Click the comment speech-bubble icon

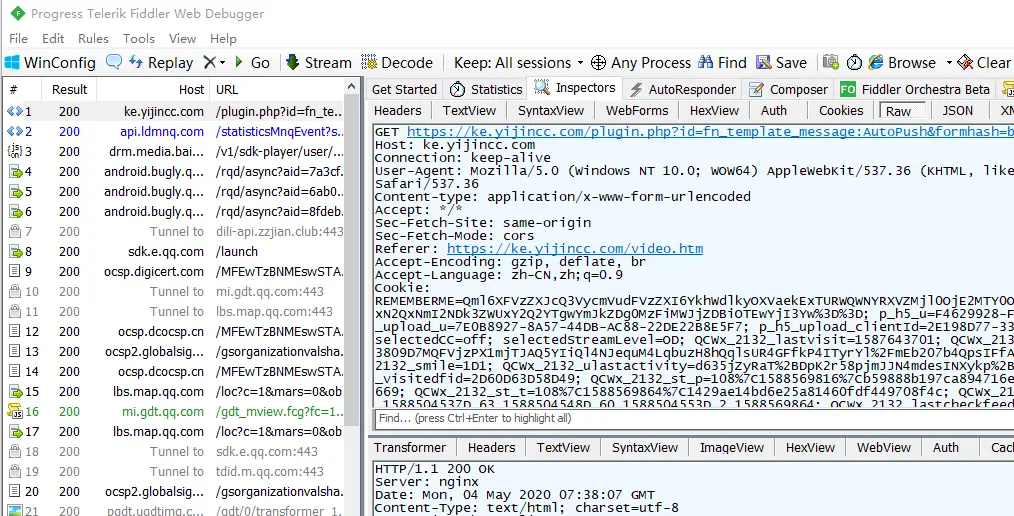coord(114,62)
